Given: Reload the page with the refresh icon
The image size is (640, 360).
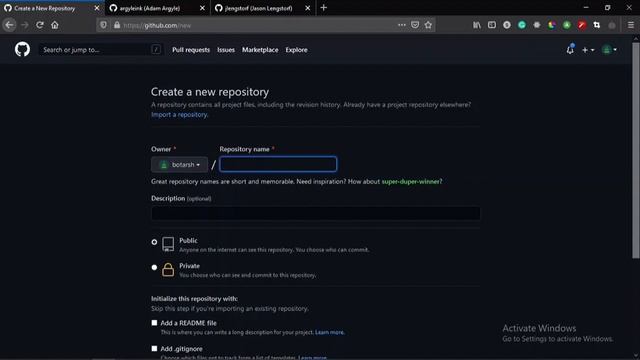Looking at the screenshot, I should click(40, 25).
